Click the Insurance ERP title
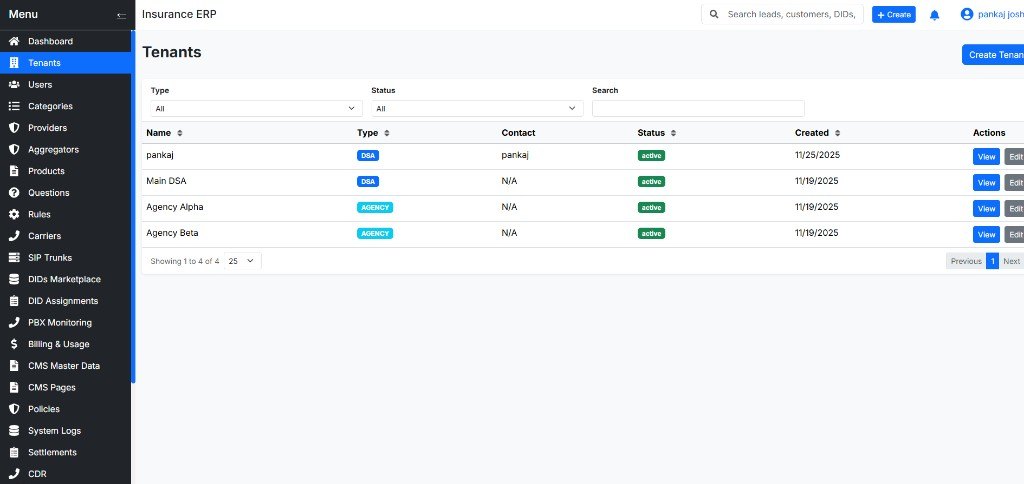This screenshot has width=1024, height=484. point(179,14)
